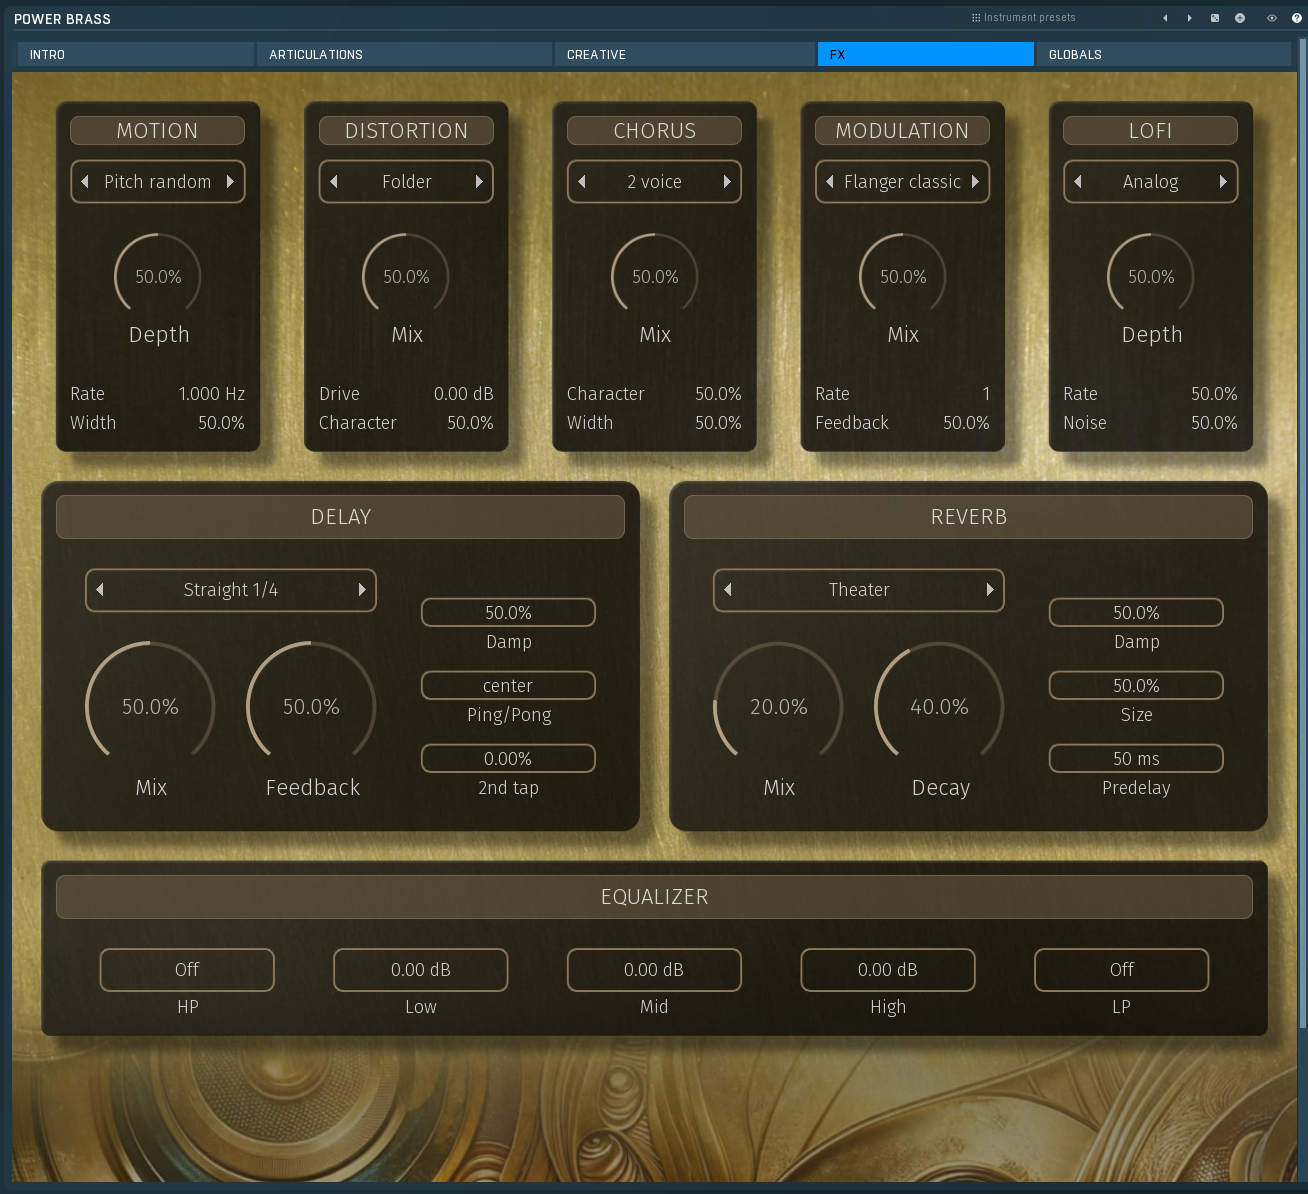Switch to the CREATIVE tab

[x=684, y=54]
